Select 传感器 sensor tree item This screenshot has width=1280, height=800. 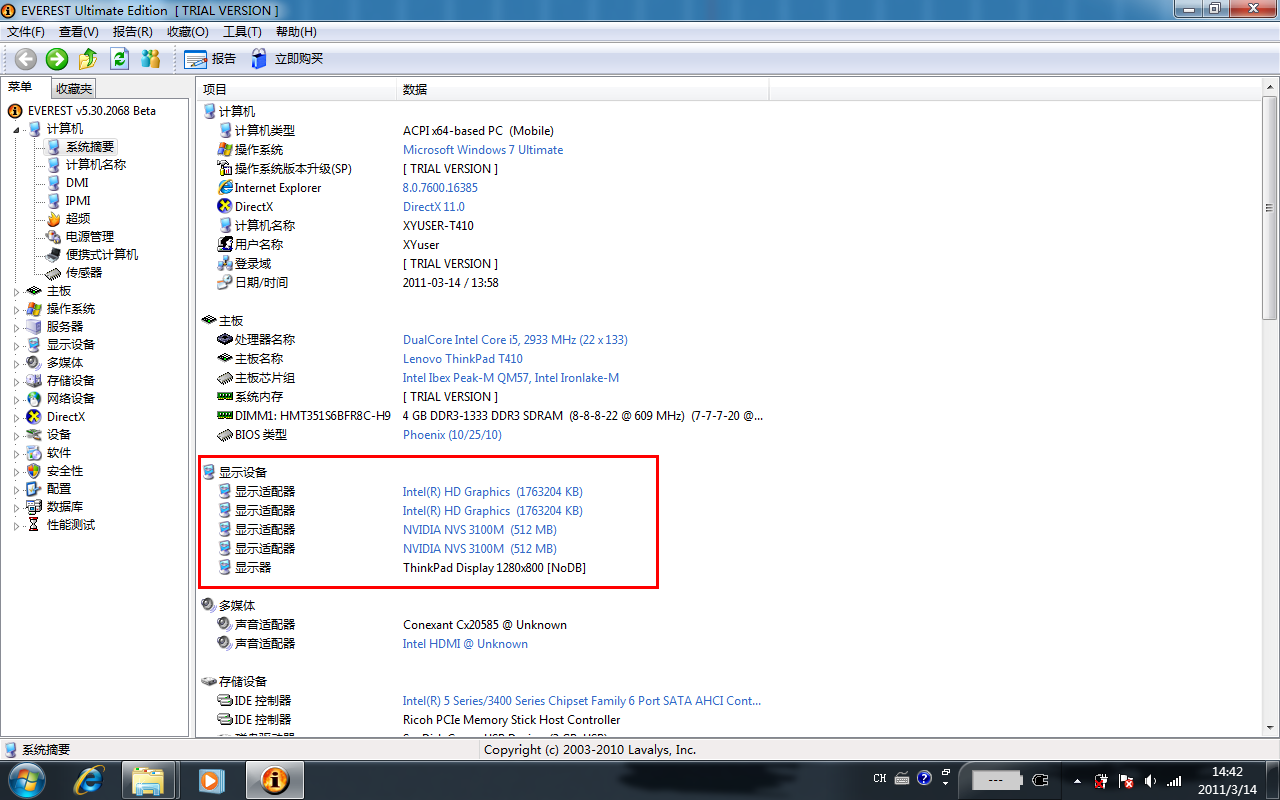click(x=84, y=273)
